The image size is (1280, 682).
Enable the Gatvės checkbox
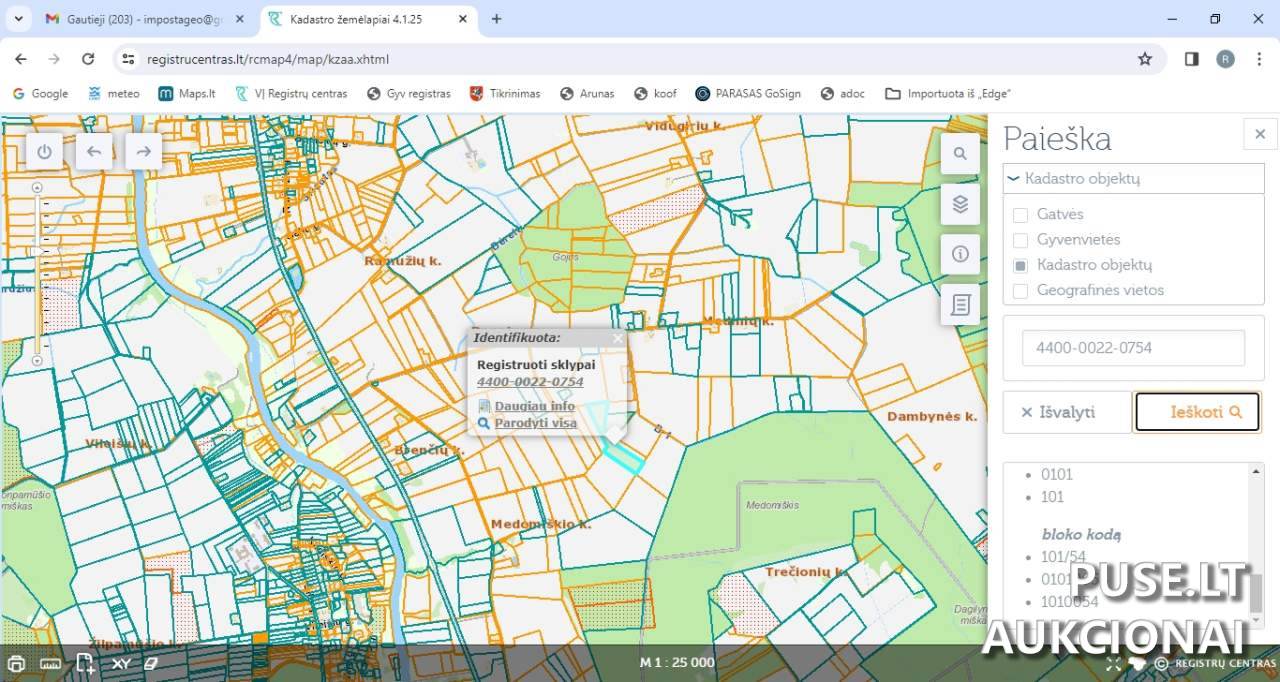[1020, 215]
